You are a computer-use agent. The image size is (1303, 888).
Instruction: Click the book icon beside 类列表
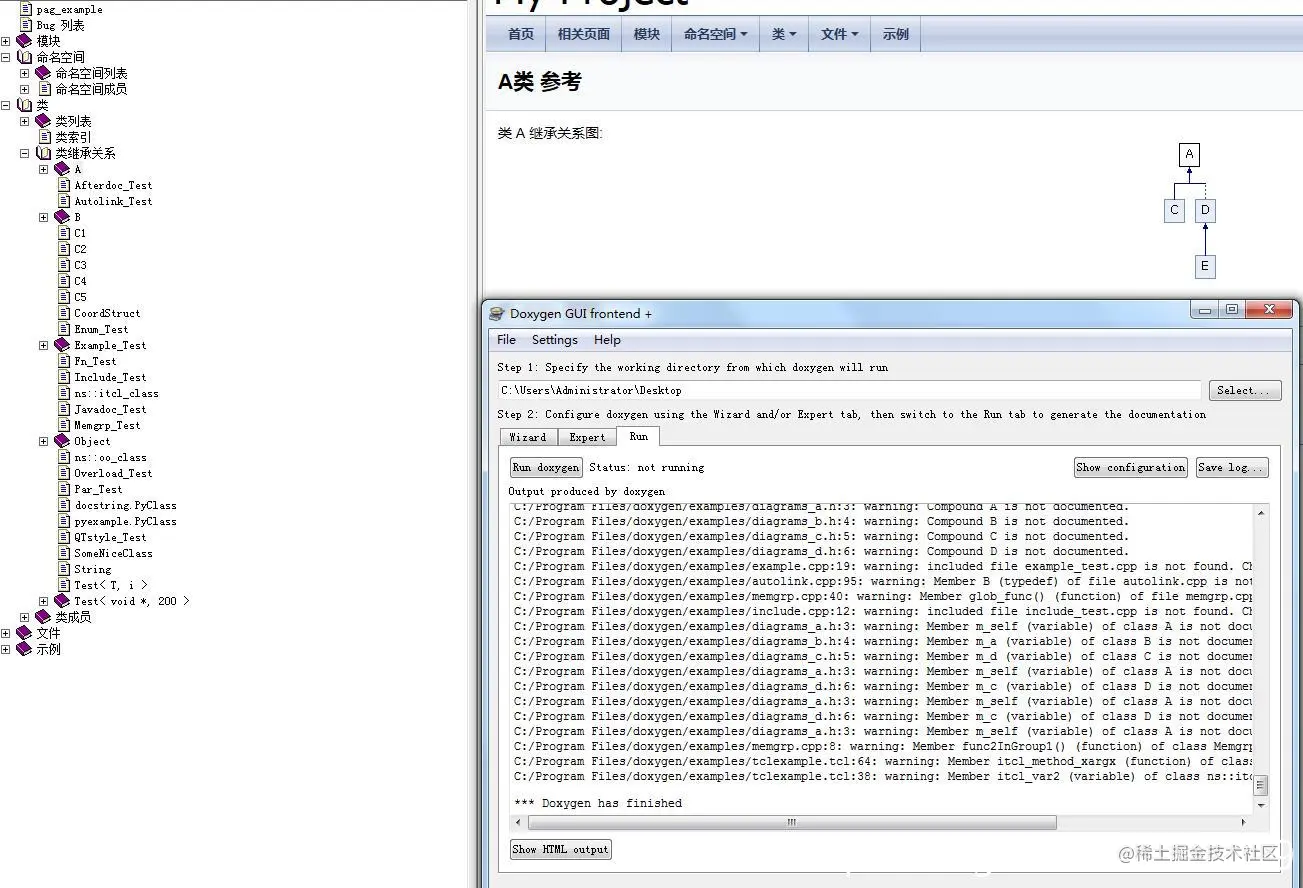[x=43, y=121]
